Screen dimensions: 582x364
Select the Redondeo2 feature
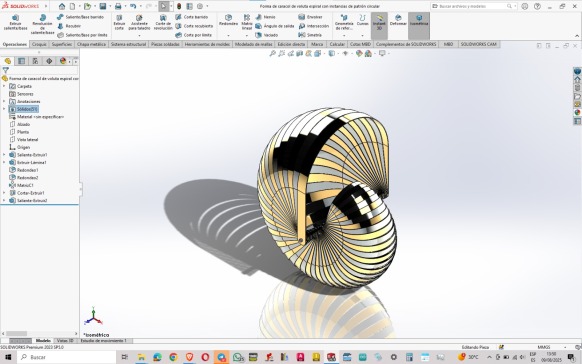click(x=24, y=178)
